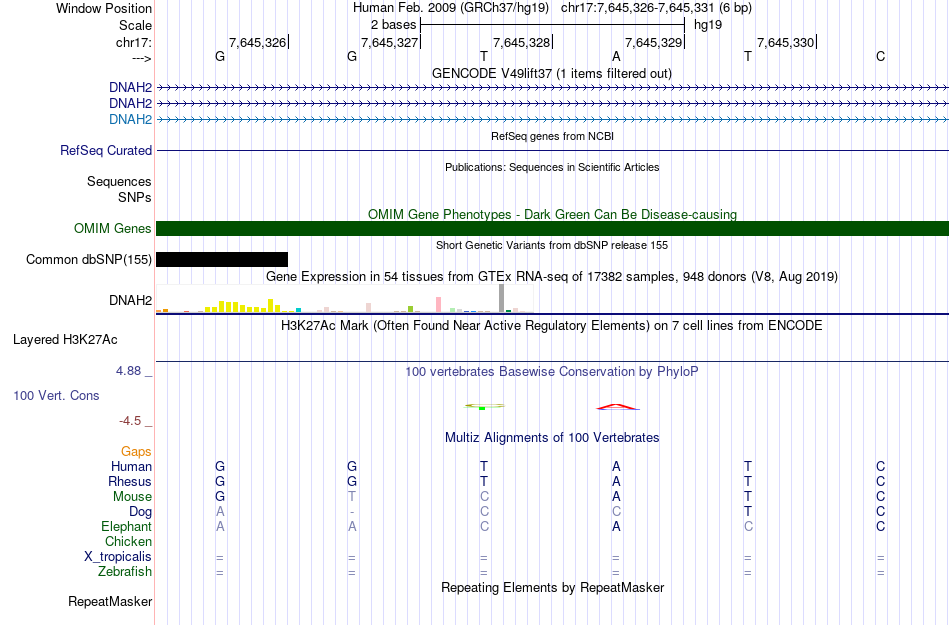
Task: Click the dark green OMIM gene bar
Action: pyautogui.click(x=553, y=228)
